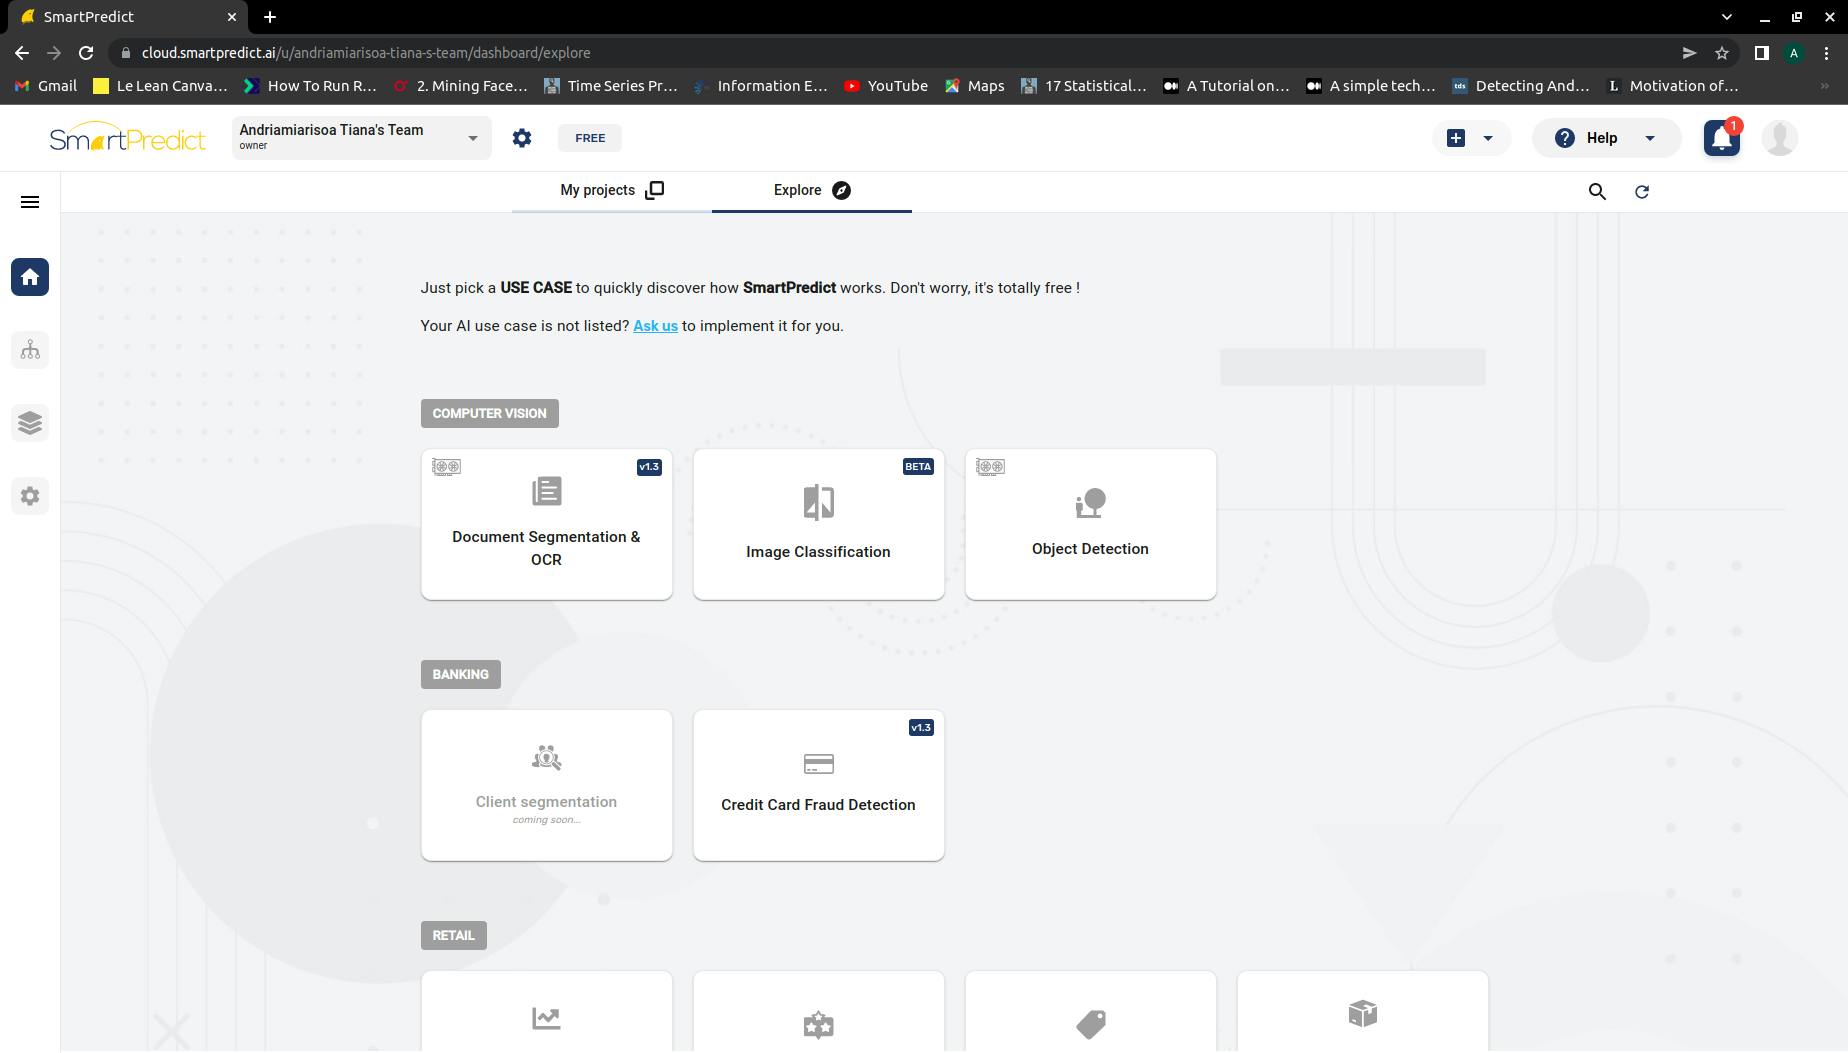The image size is (1848, 1053).
Task: Click the Ask us link
Action: pos(655,326)
